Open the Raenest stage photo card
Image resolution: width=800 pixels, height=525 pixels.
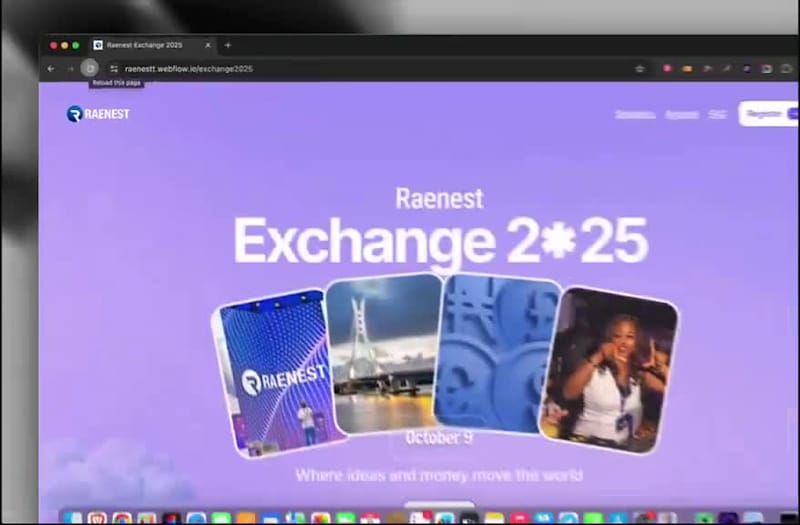pyautogui.click(x=278, y=373)
